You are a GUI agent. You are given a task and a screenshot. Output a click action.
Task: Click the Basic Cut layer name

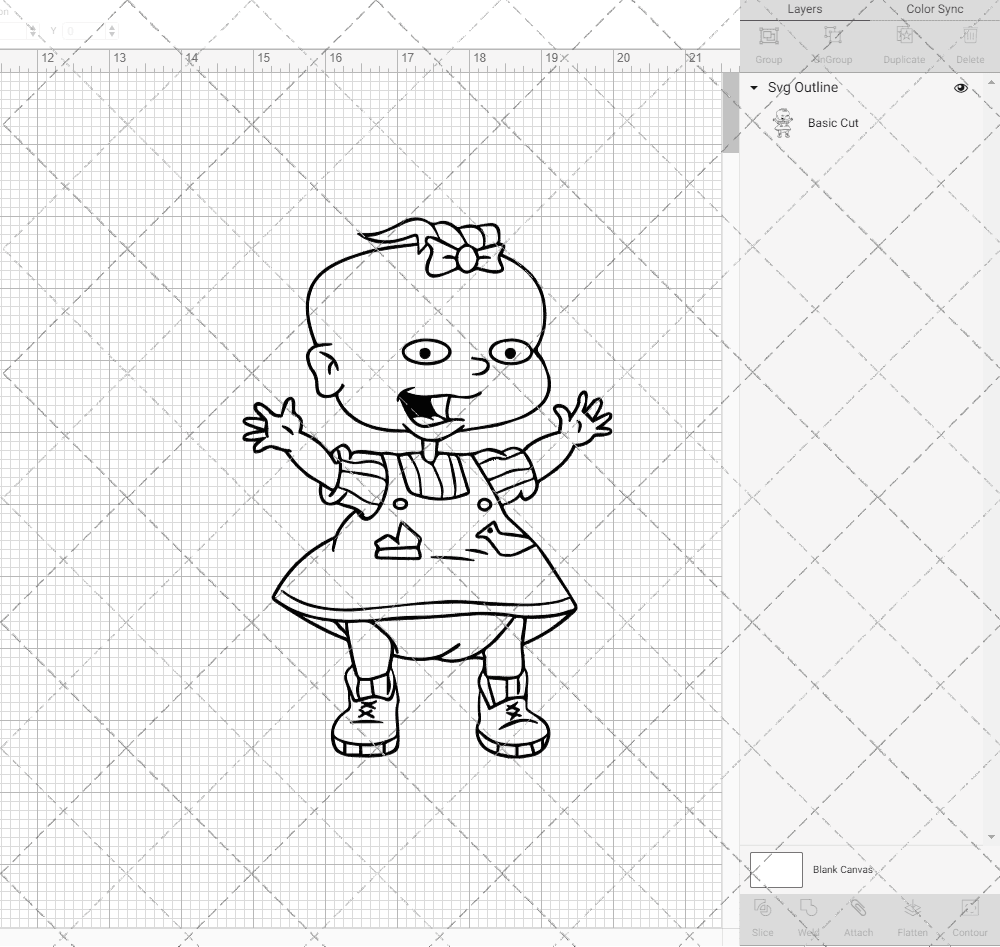coord(832,123)
